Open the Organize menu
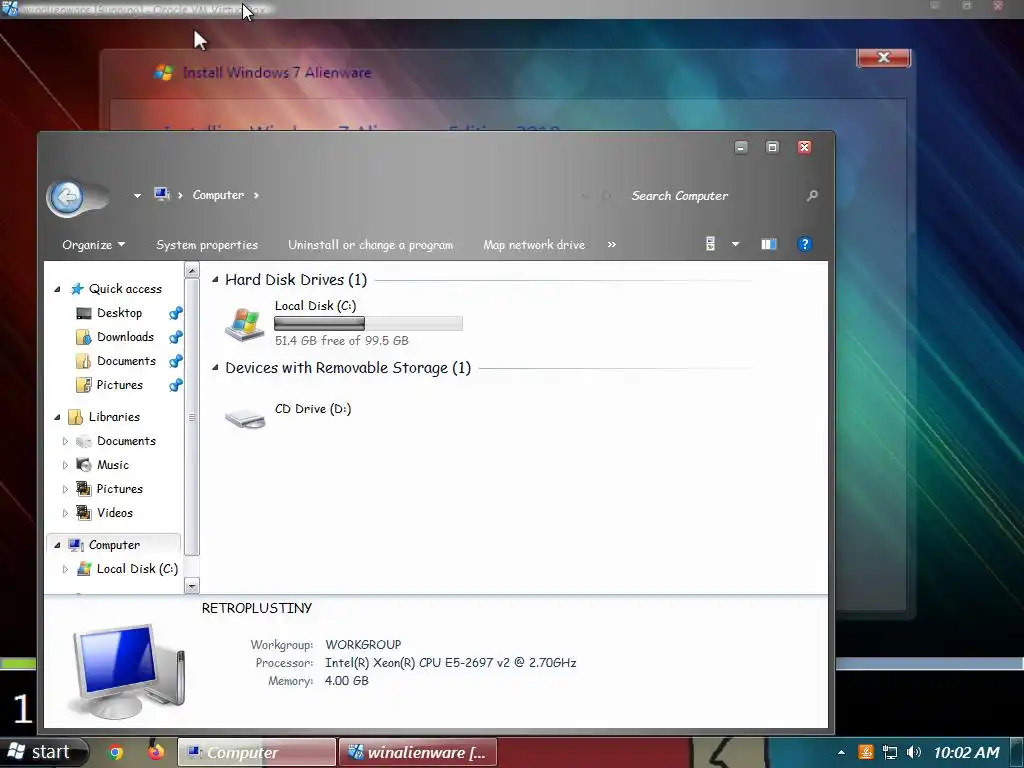This screenshot has height=768, width=1024. click(x=93, y=245)
